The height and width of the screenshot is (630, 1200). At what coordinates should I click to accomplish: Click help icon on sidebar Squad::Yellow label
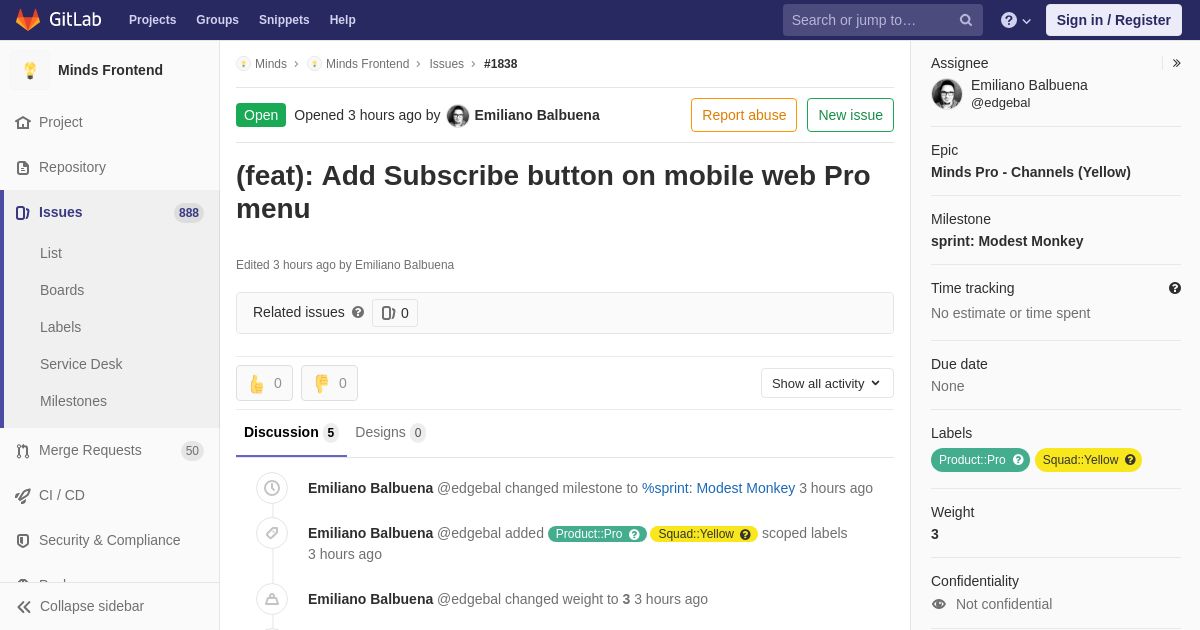1130,460
